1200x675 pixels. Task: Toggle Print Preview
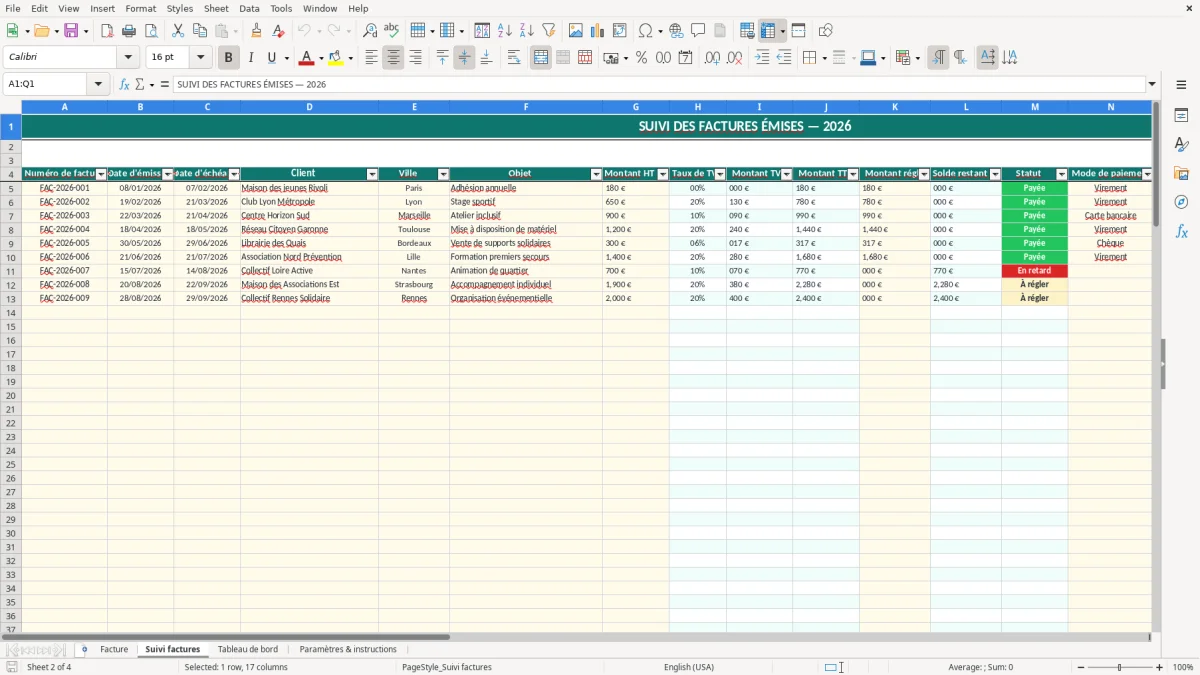151,31
